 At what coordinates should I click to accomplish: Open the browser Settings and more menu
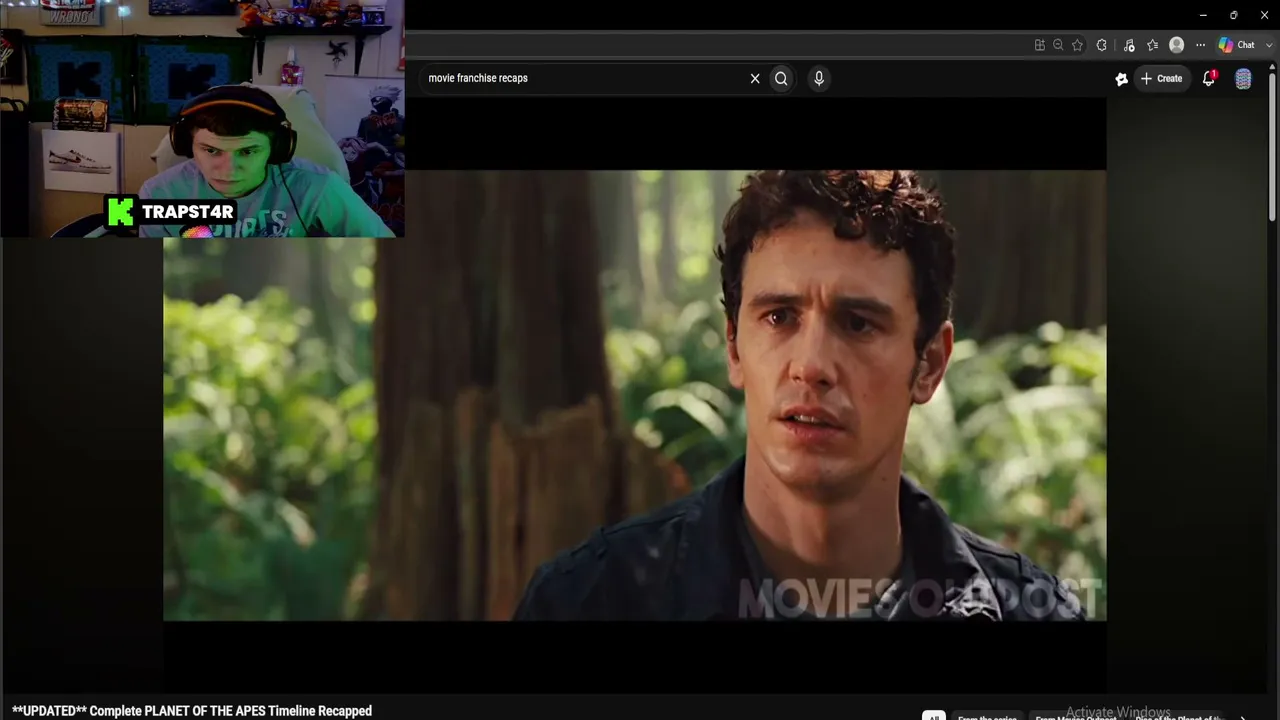point(1200,45)
